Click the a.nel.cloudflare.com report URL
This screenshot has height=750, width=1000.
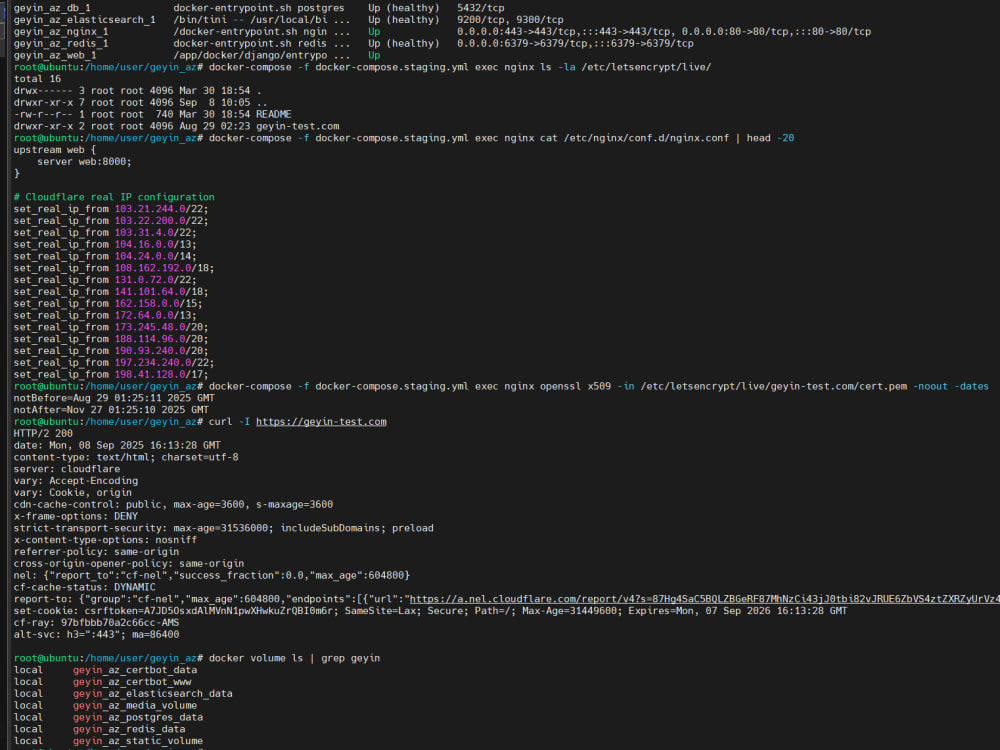tap(704, 599)
